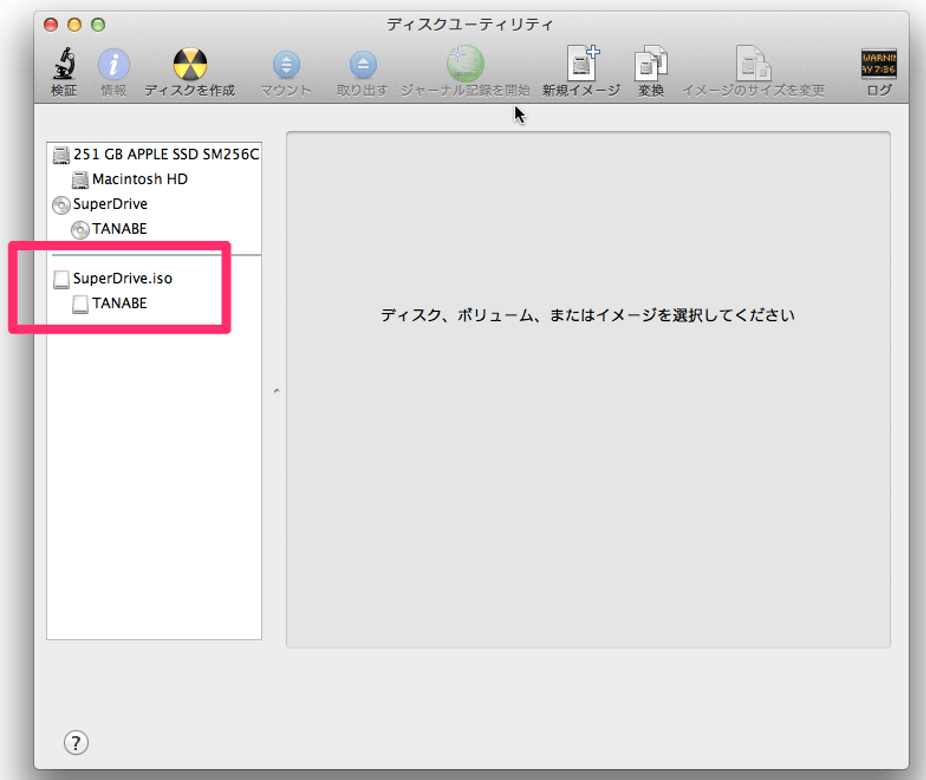
Task: Select TANABE volume under SuperDrive.iso
Action: [154, 303]
